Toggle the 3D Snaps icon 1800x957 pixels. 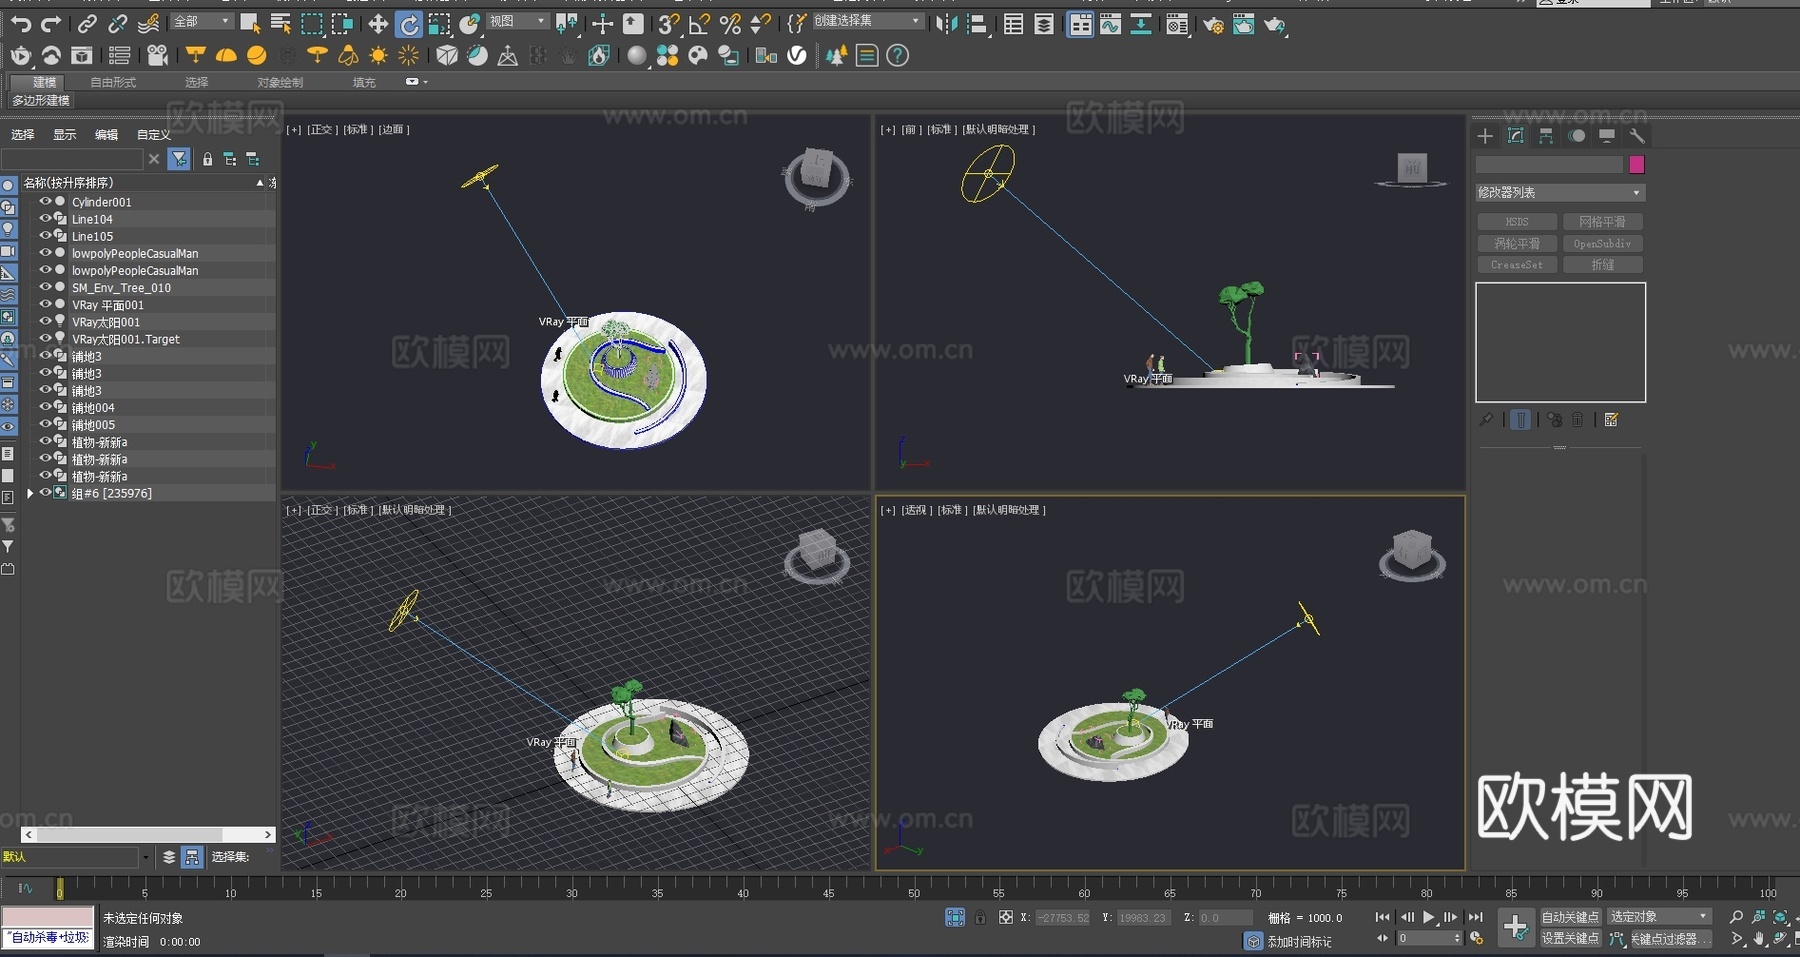click(x=669, y=24)
